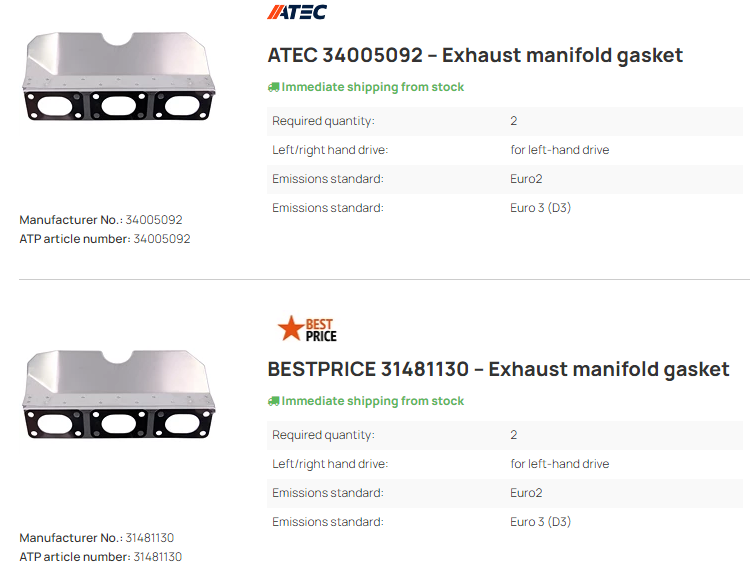Open the BESTPRICE 31481130 Exhaust manifold gasket title
This screenshot has width=750, height=564.
point(498,369)
